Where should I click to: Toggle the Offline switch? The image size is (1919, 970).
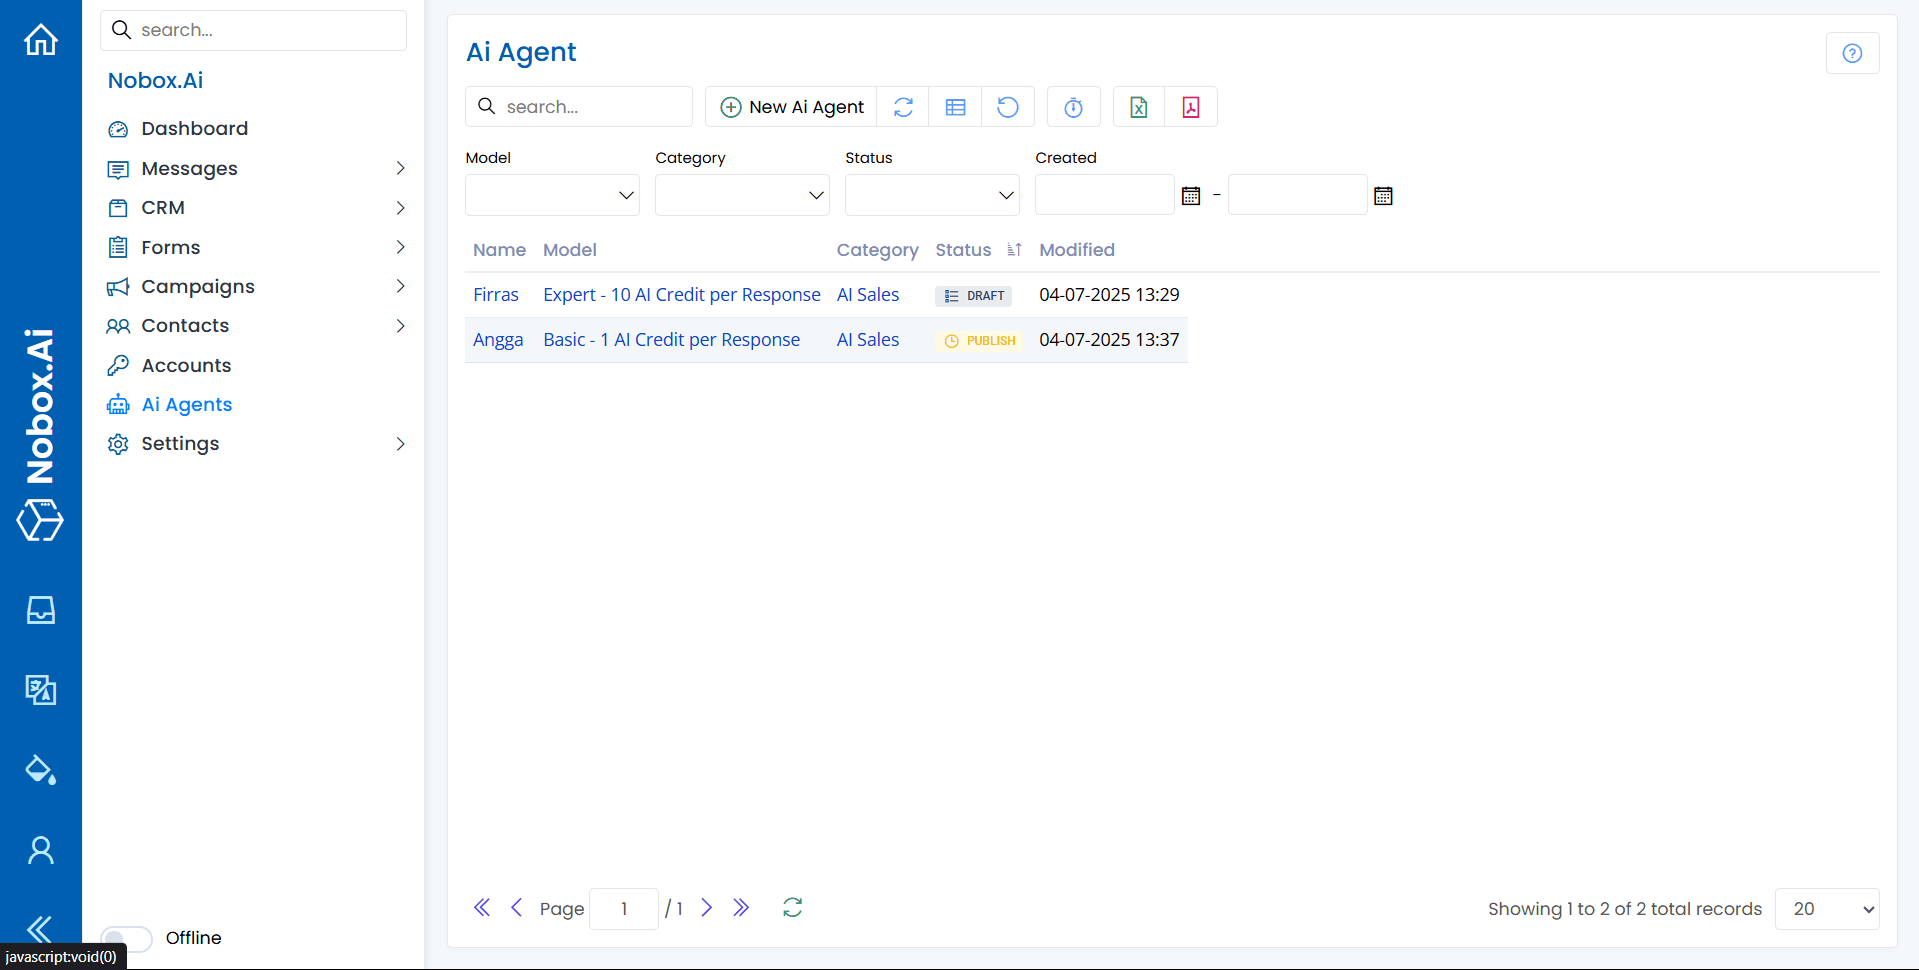[125, 938]
